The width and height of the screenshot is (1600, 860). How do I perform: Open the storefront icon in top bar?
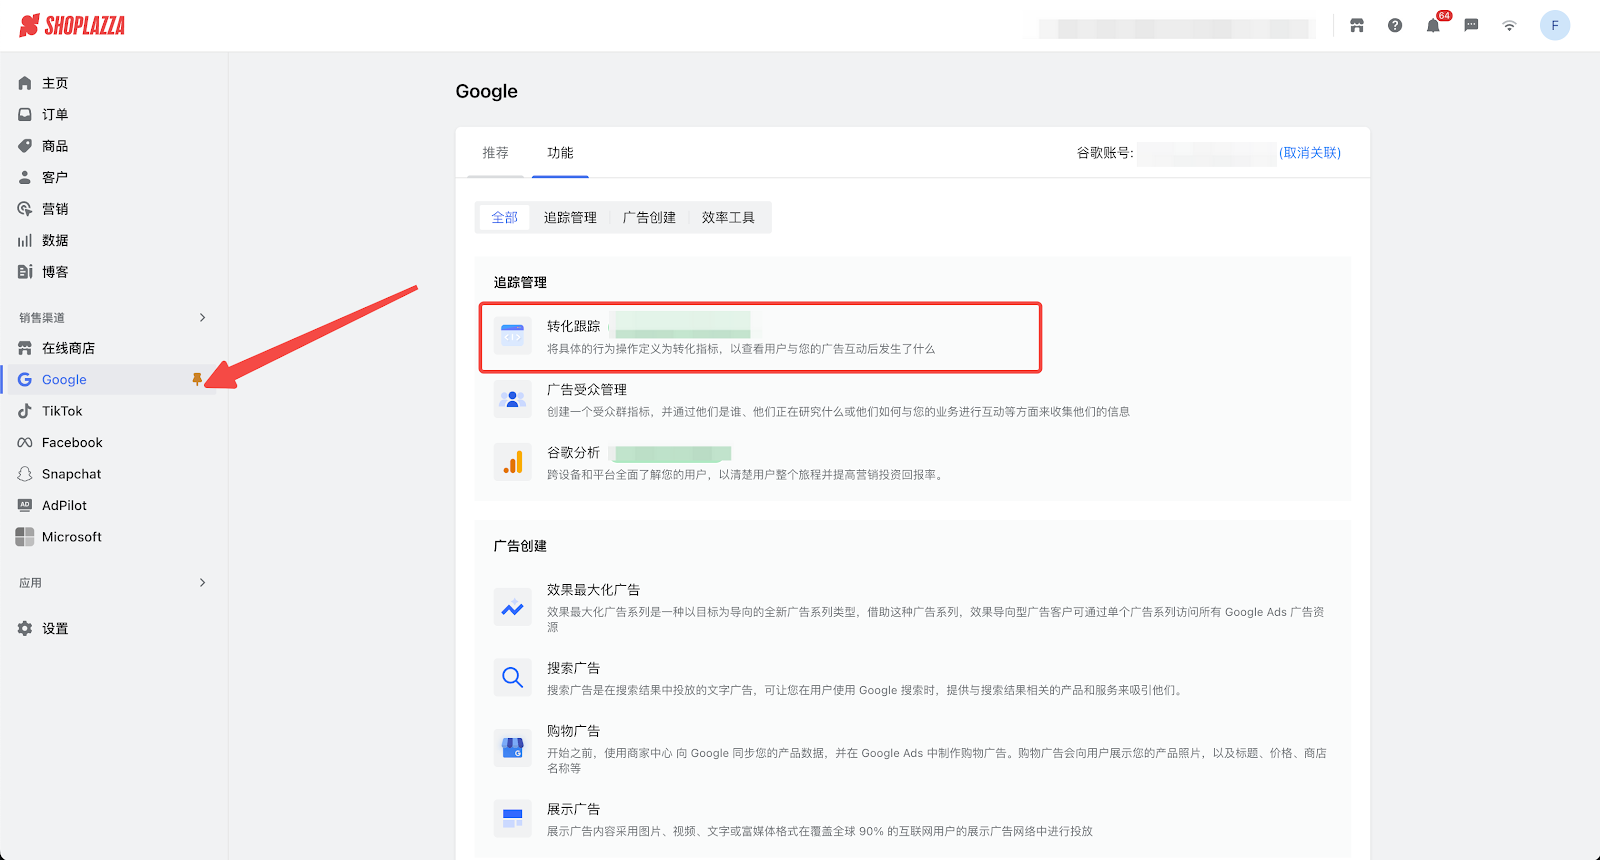click(1357, 26)
